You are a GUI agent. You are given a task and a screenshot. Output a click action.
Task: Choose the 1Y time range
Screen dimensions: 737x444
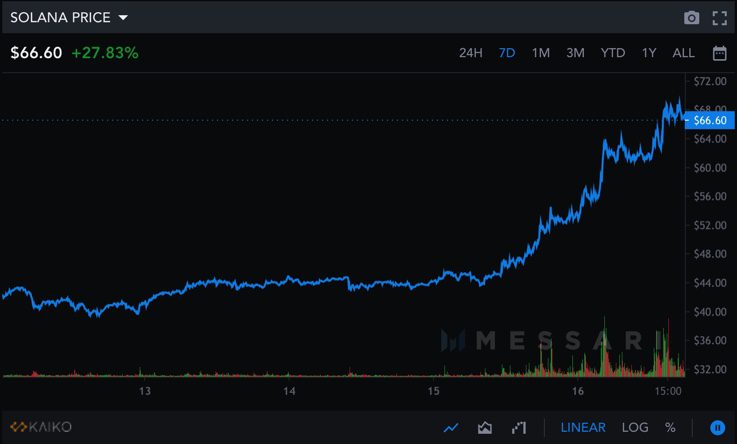[649, 53]
